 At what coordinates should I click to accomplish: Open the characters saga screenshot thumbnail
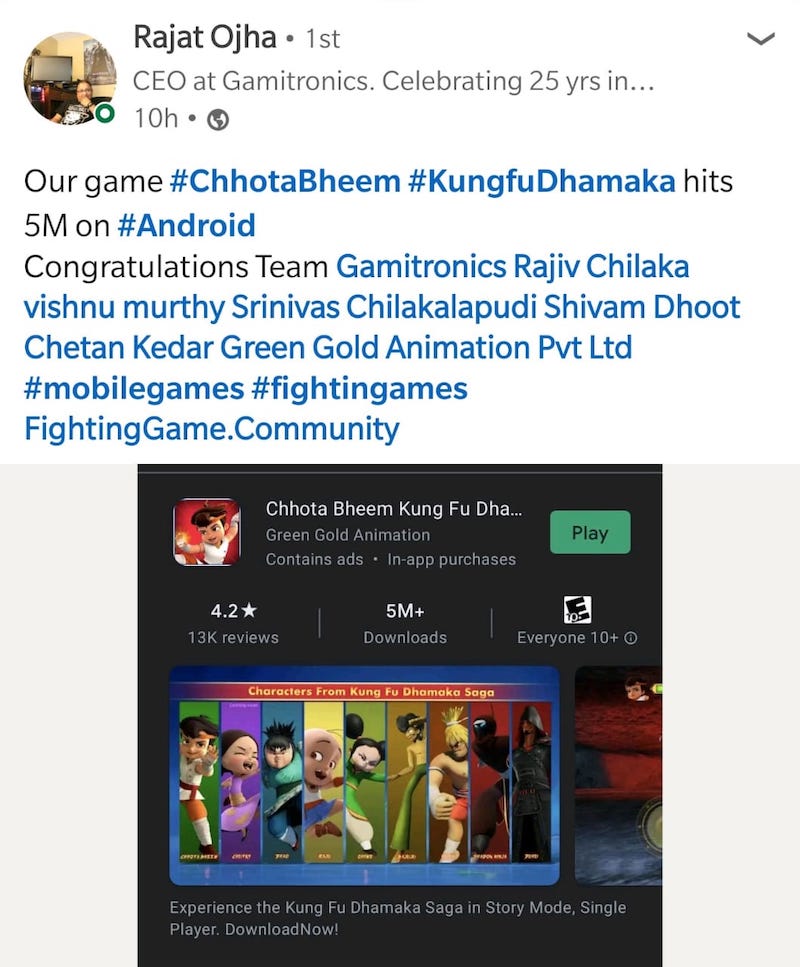click(365, 775)
